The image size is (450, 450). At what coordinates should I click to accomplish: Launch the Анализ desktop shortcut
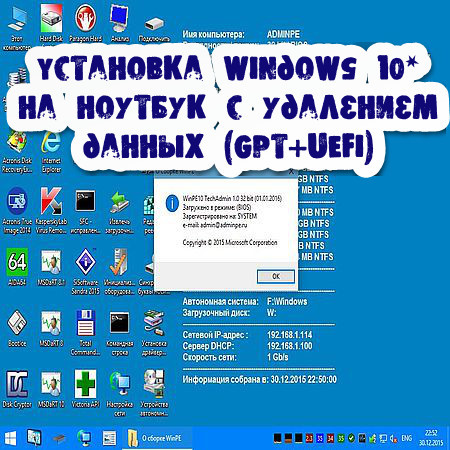pyautogui.click(x=120, y=24)
